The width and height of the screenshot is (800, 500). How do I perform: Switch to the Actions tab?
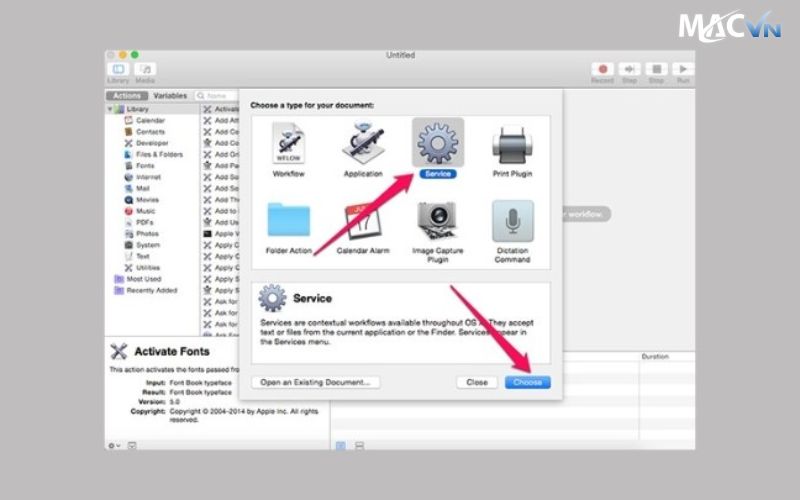127,96
